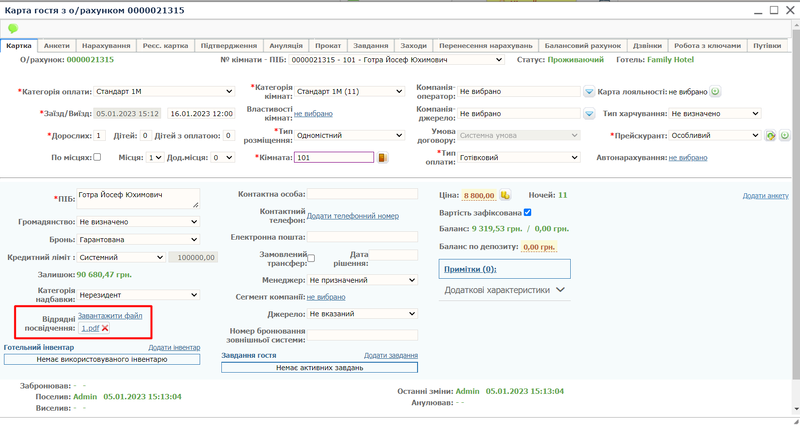Open the Категорія оплати dropdown
The height and width of the screenshot is (427, 800).
click(150, 92)
